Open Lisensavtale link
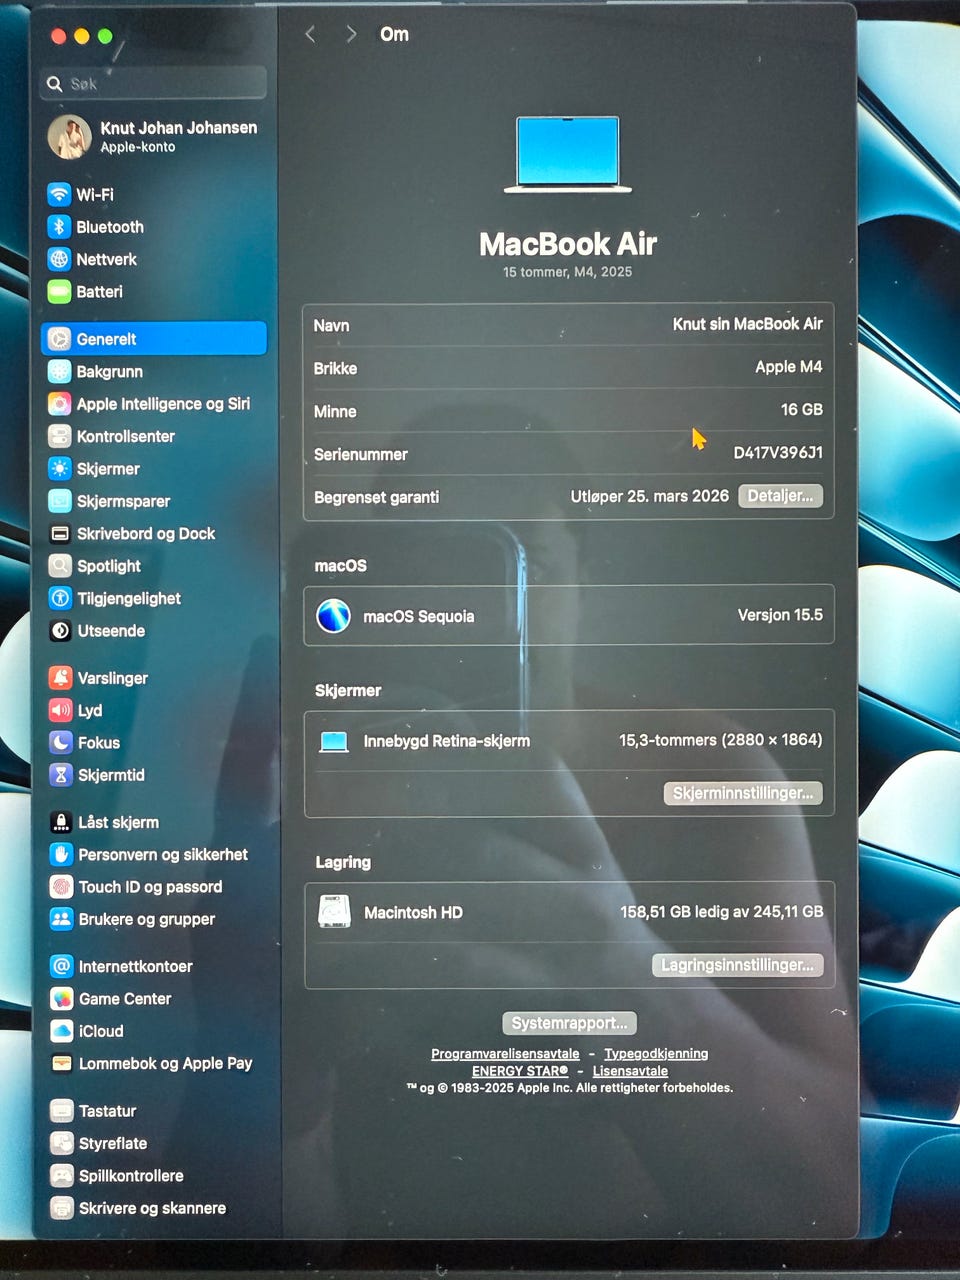This screenshot has width=960, height=1280. [x=630, y=1071]
